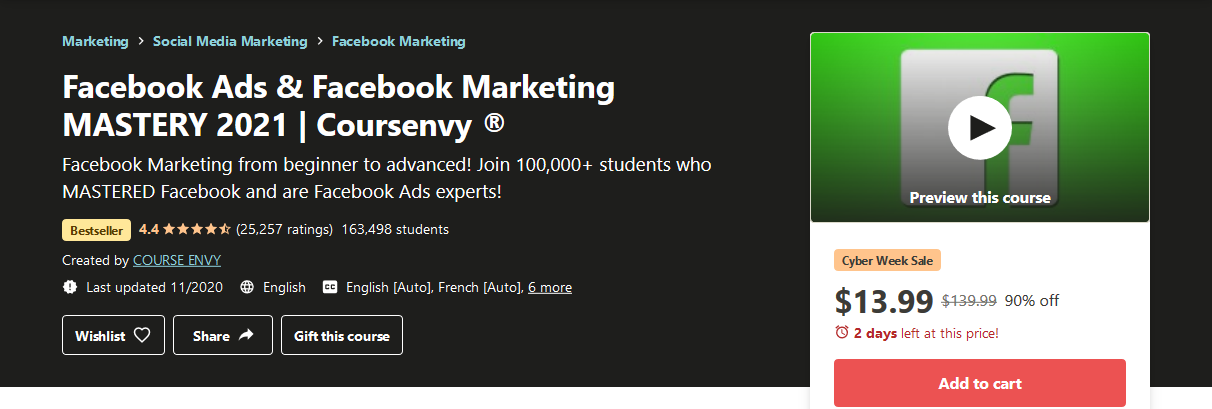Open COURSE ENVY instructor profile
Image resolution: width=1212 pixels, height=409 pixels.
(x=177, y=260)
